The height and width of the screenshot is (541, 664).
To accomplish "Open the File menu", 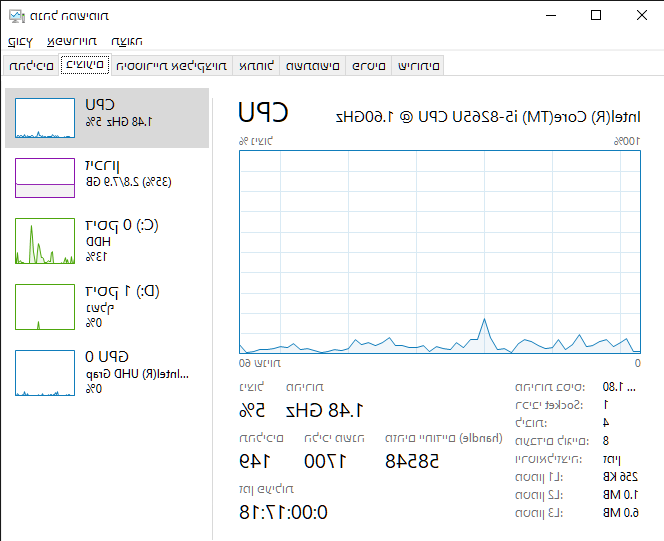I will click(20, 41).
